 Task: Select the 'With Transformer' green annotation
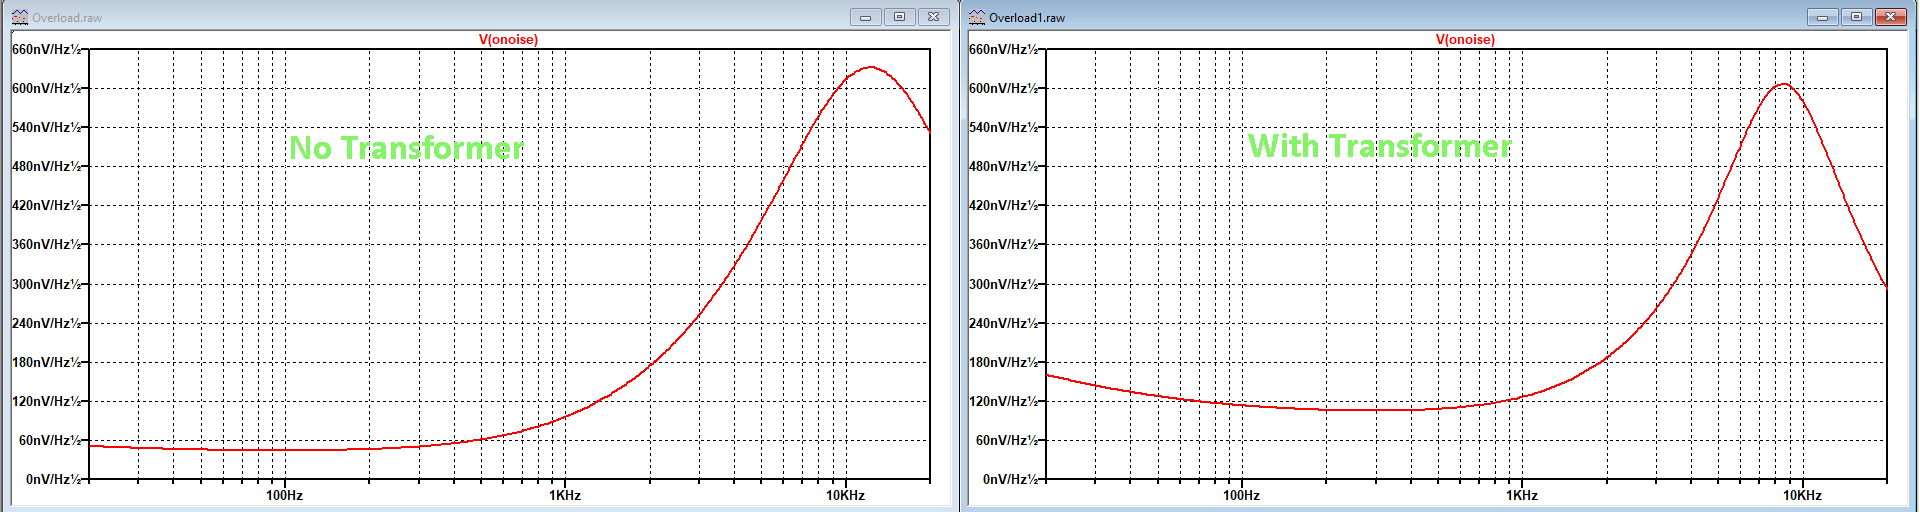(1380, 146)
